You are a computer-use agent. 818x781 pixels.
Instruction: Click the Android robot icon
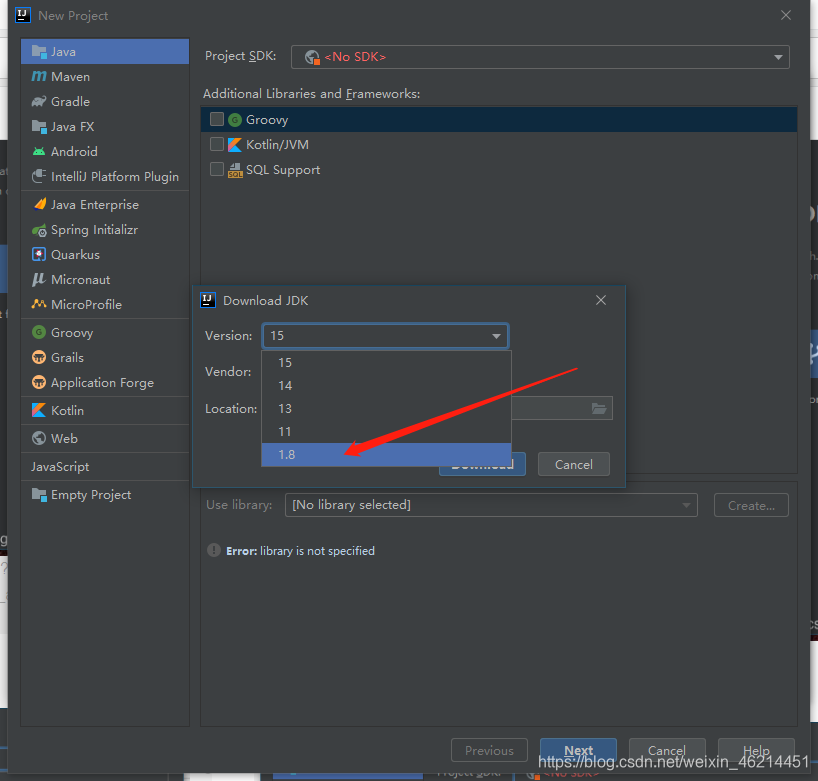click(x=39, y=151)
